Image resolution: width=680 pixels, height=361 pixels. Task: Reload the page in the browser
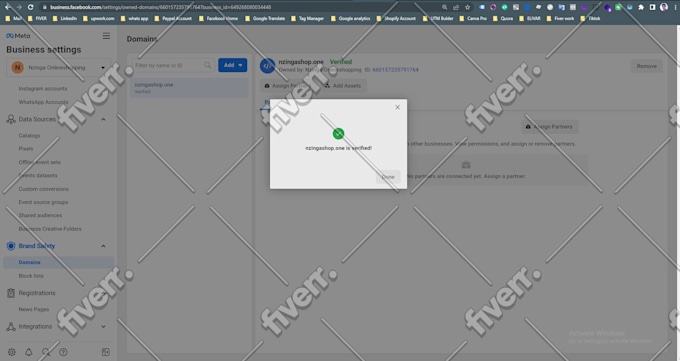coord(30,7)
